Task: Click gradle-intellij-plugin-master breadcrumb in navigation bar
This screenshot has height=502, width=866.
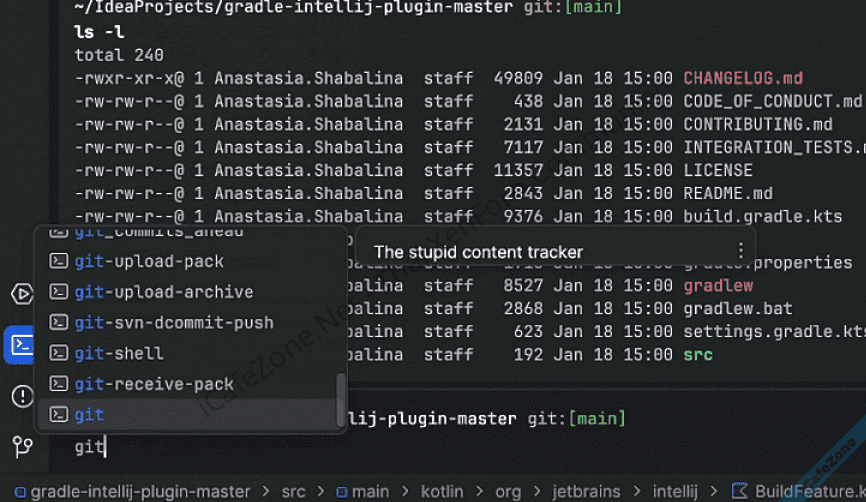Action: pyautogui.click(x=140, y=491)
